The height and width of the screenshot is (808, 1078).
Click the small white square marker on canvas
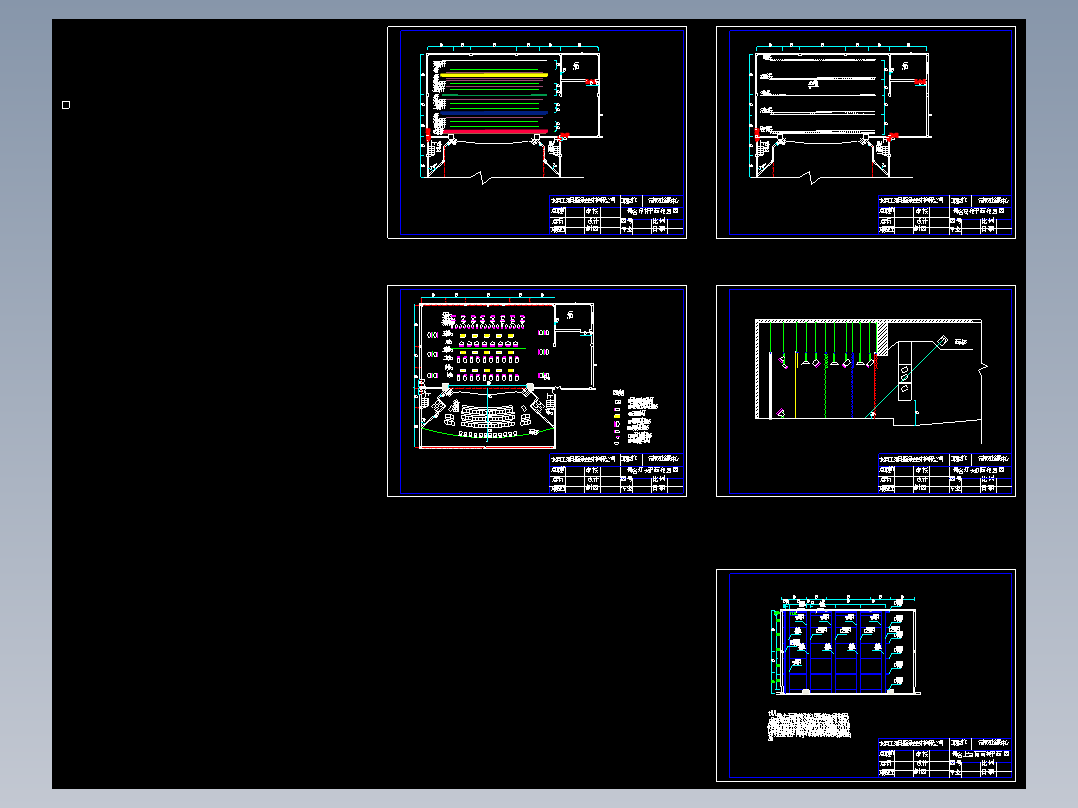[66, 105]
